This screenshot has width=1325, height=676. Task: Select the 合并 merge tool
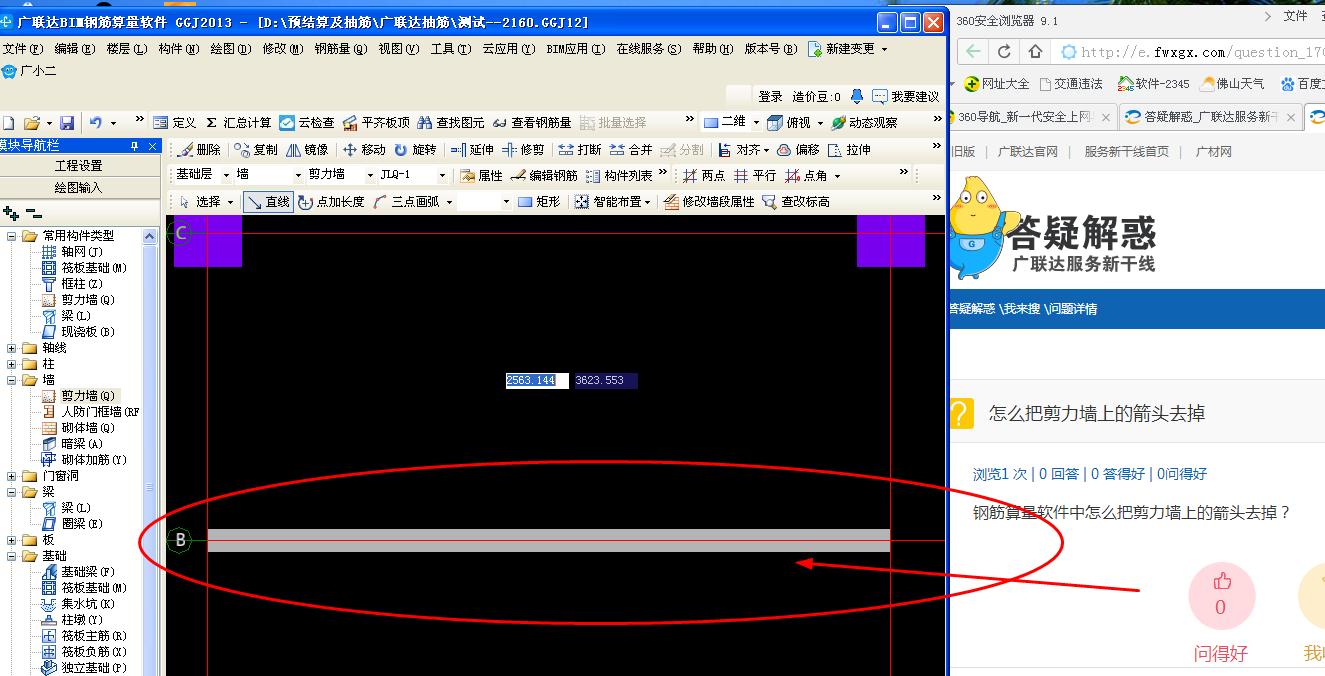point(631,150)
